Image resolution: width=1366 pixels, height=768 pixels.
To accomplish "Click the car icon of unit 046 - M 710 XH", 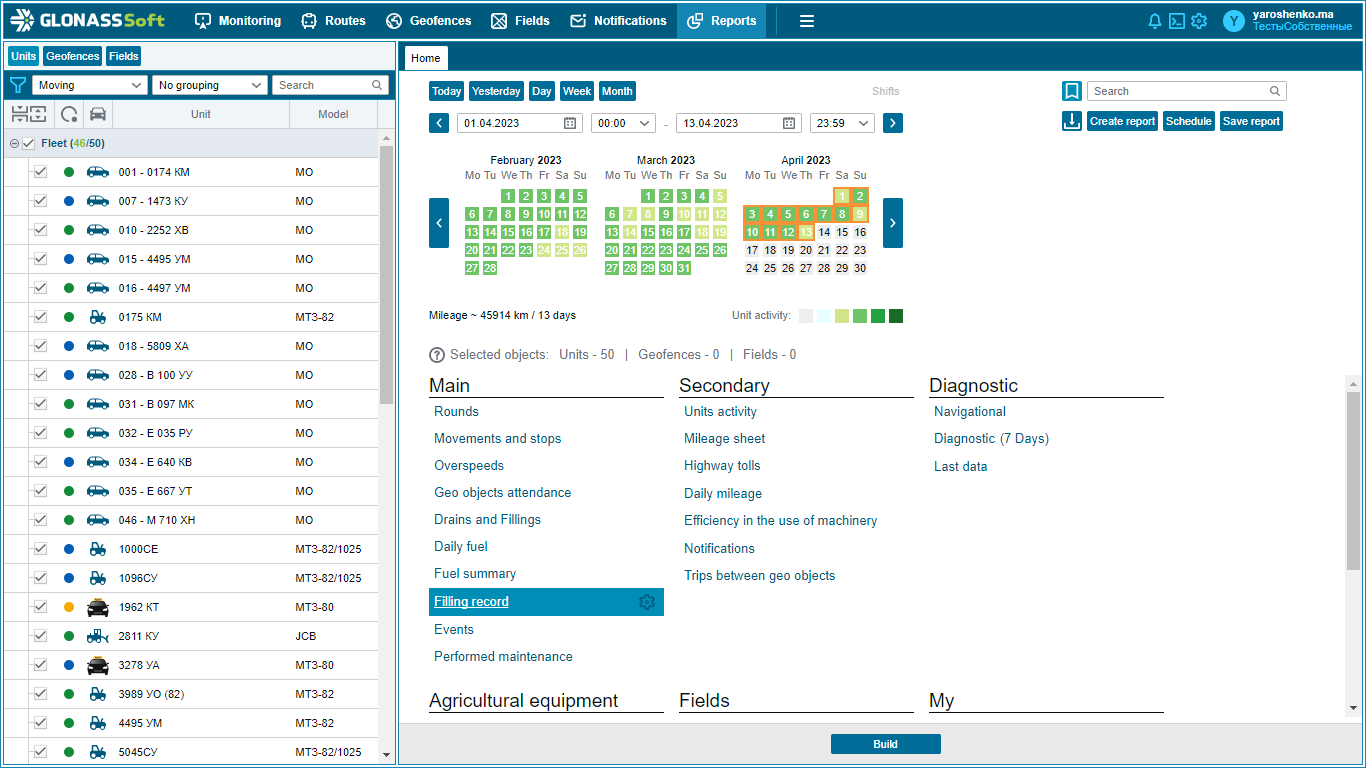I will 97,520.
